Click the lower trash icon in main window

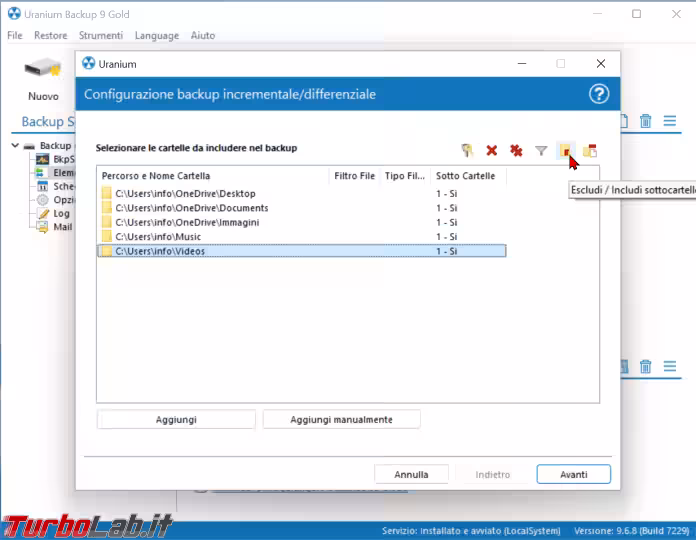click(x=645, y=367)
